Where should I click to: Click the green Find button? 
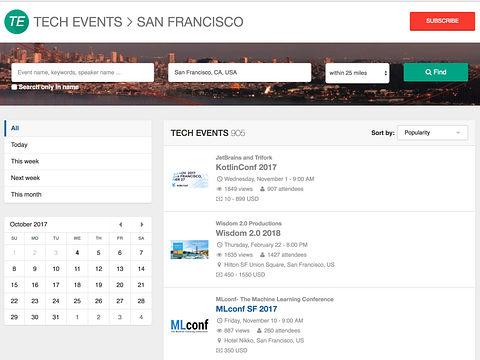(x=436, y=72)
